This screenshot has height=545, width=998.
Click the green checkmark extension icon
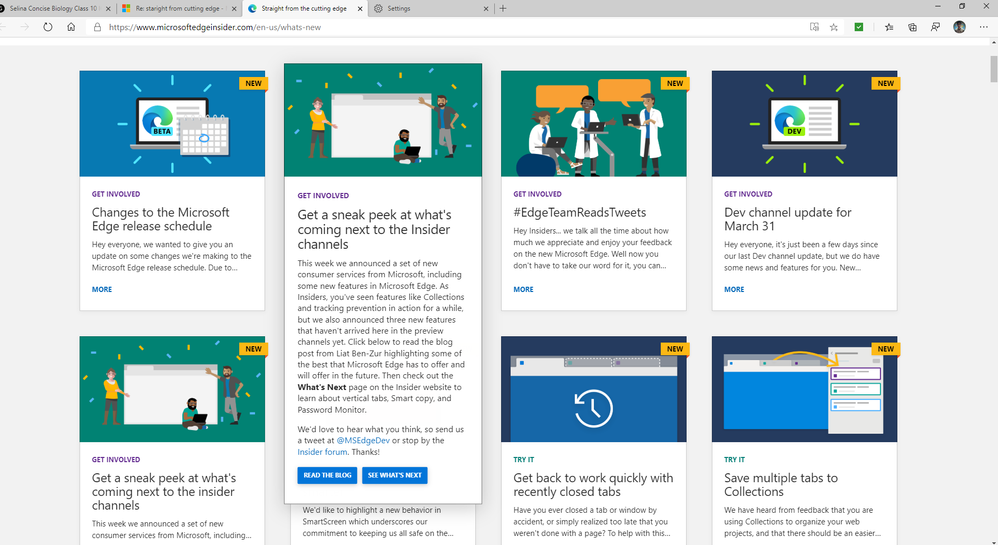pos(859,27)
